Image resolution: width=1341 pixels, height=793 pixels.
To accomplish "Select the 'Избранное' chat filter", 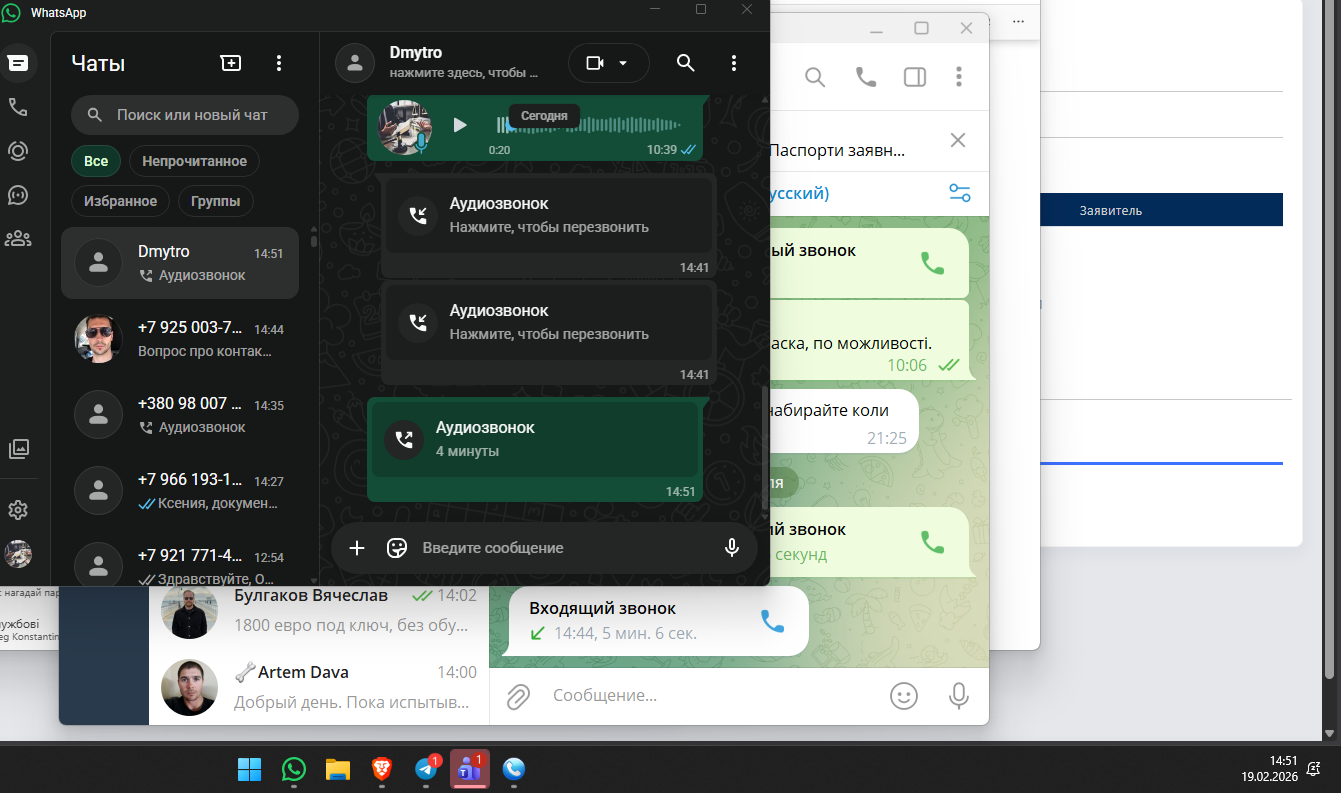I will [x=120, y=201].
